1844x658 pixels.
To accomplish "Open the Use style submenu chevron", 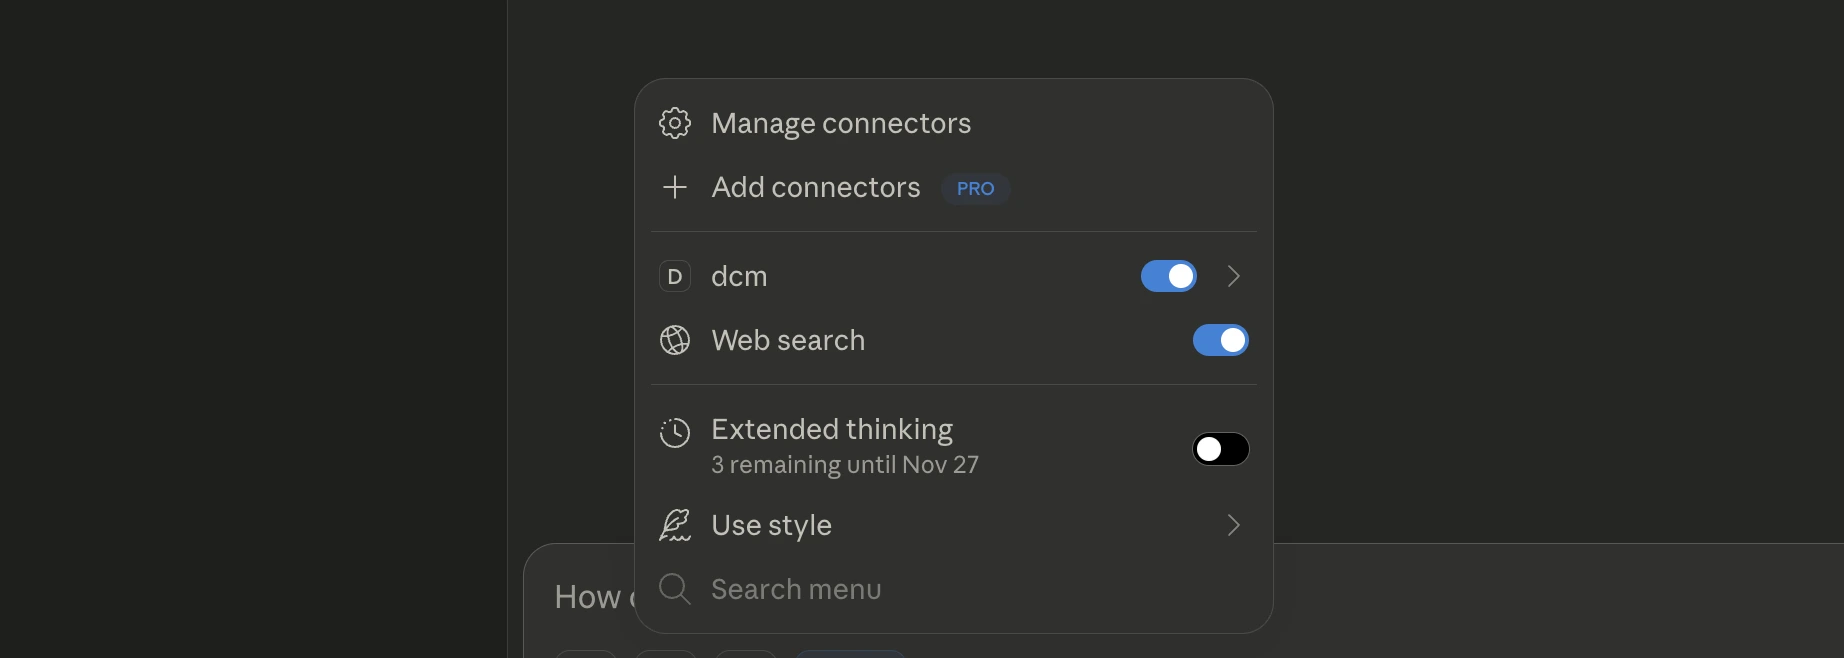I will (x=1234, y=525).
